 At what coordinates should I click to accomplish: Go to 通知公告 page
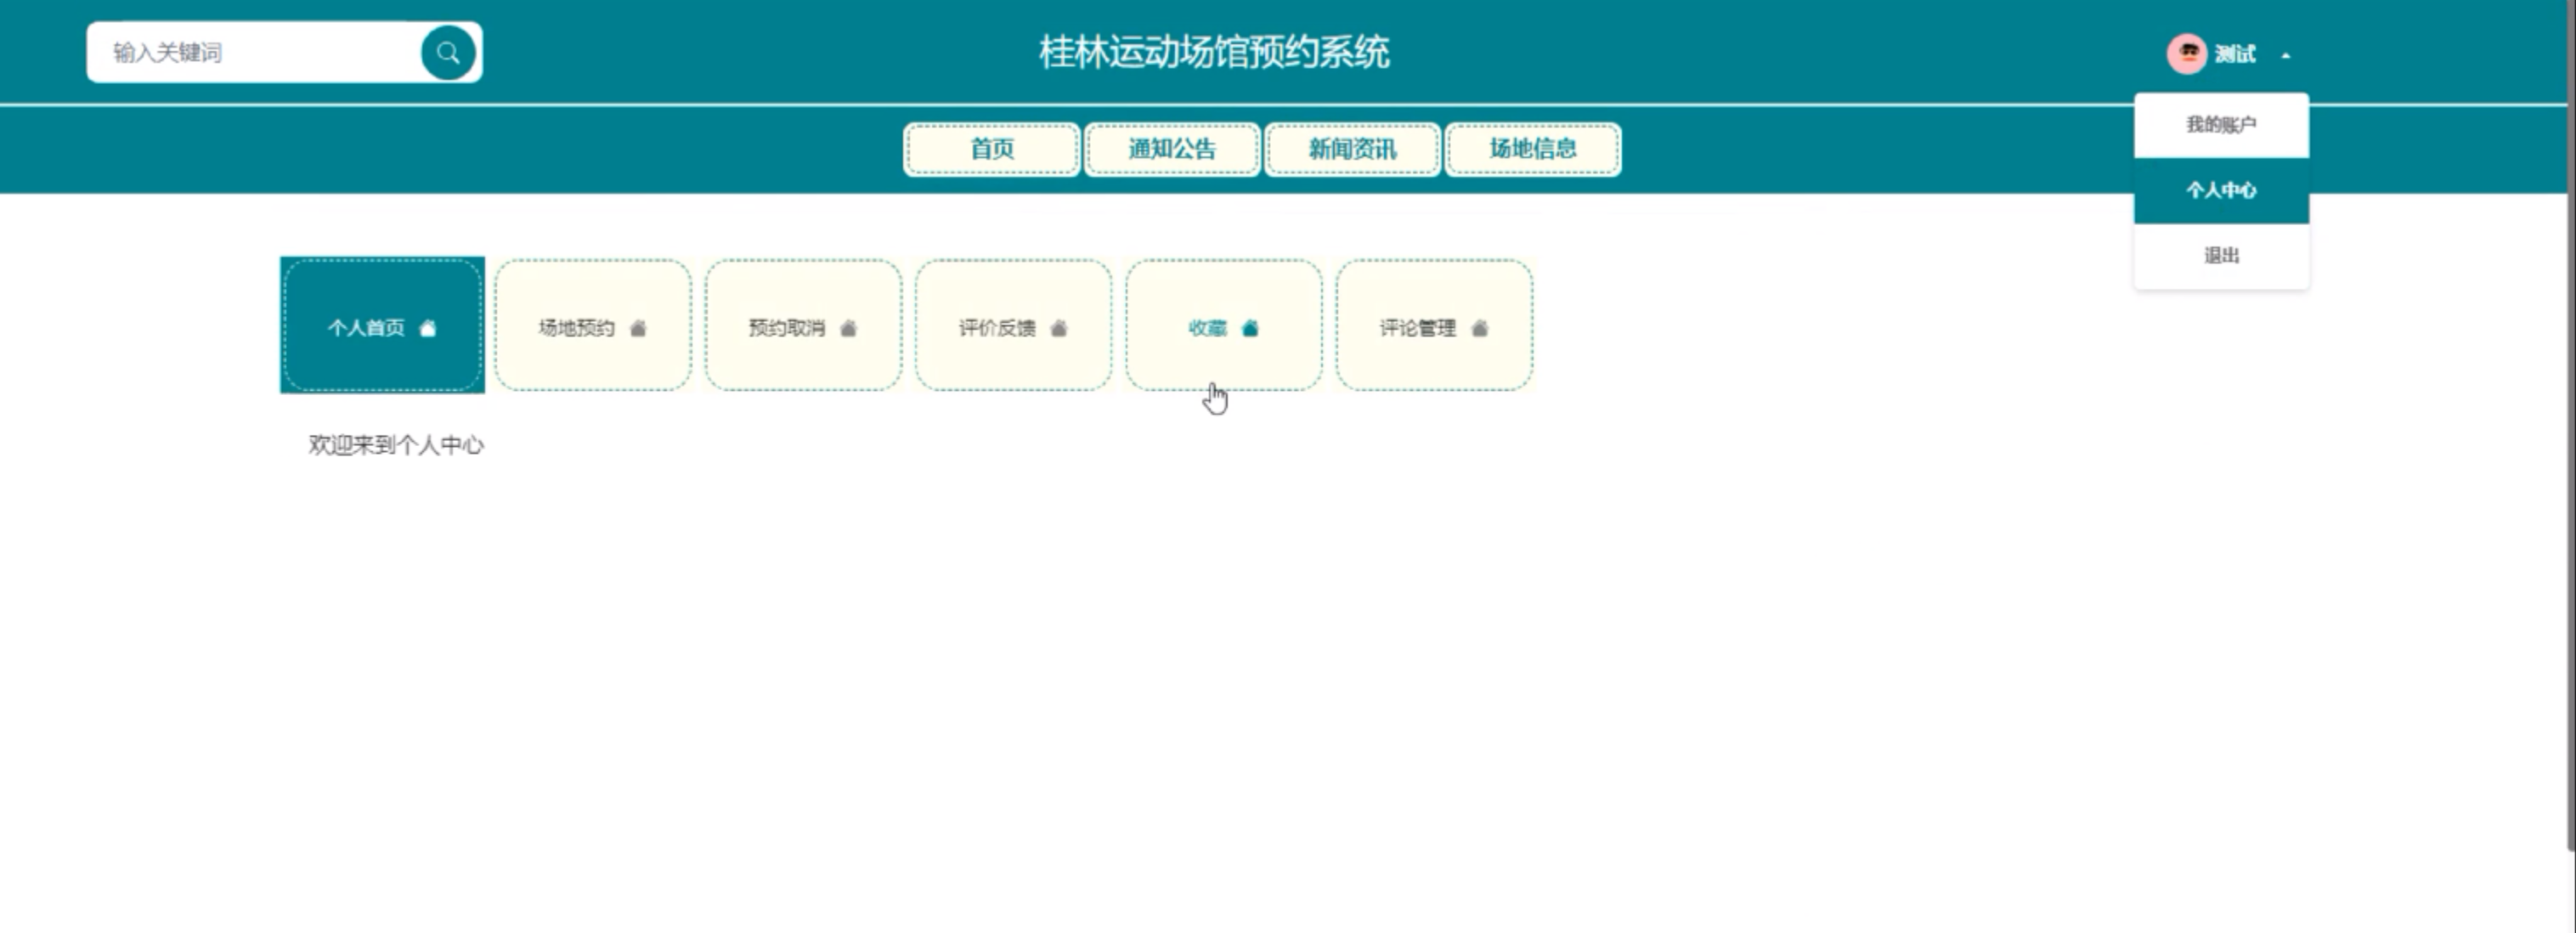[1172, 149]
